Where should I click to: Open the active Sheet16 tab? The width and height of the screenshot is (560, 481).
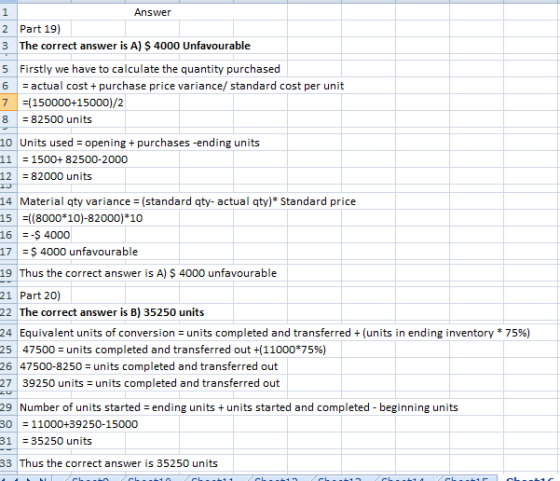pos(530,479)
